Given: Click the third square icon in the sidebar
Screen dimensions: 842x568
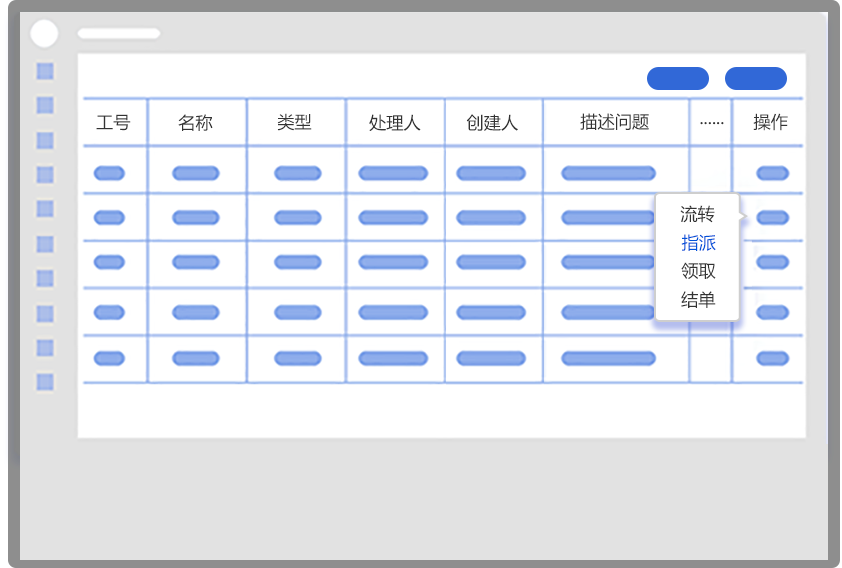Looking at the screenshot, I should click(x=45, y=141).
